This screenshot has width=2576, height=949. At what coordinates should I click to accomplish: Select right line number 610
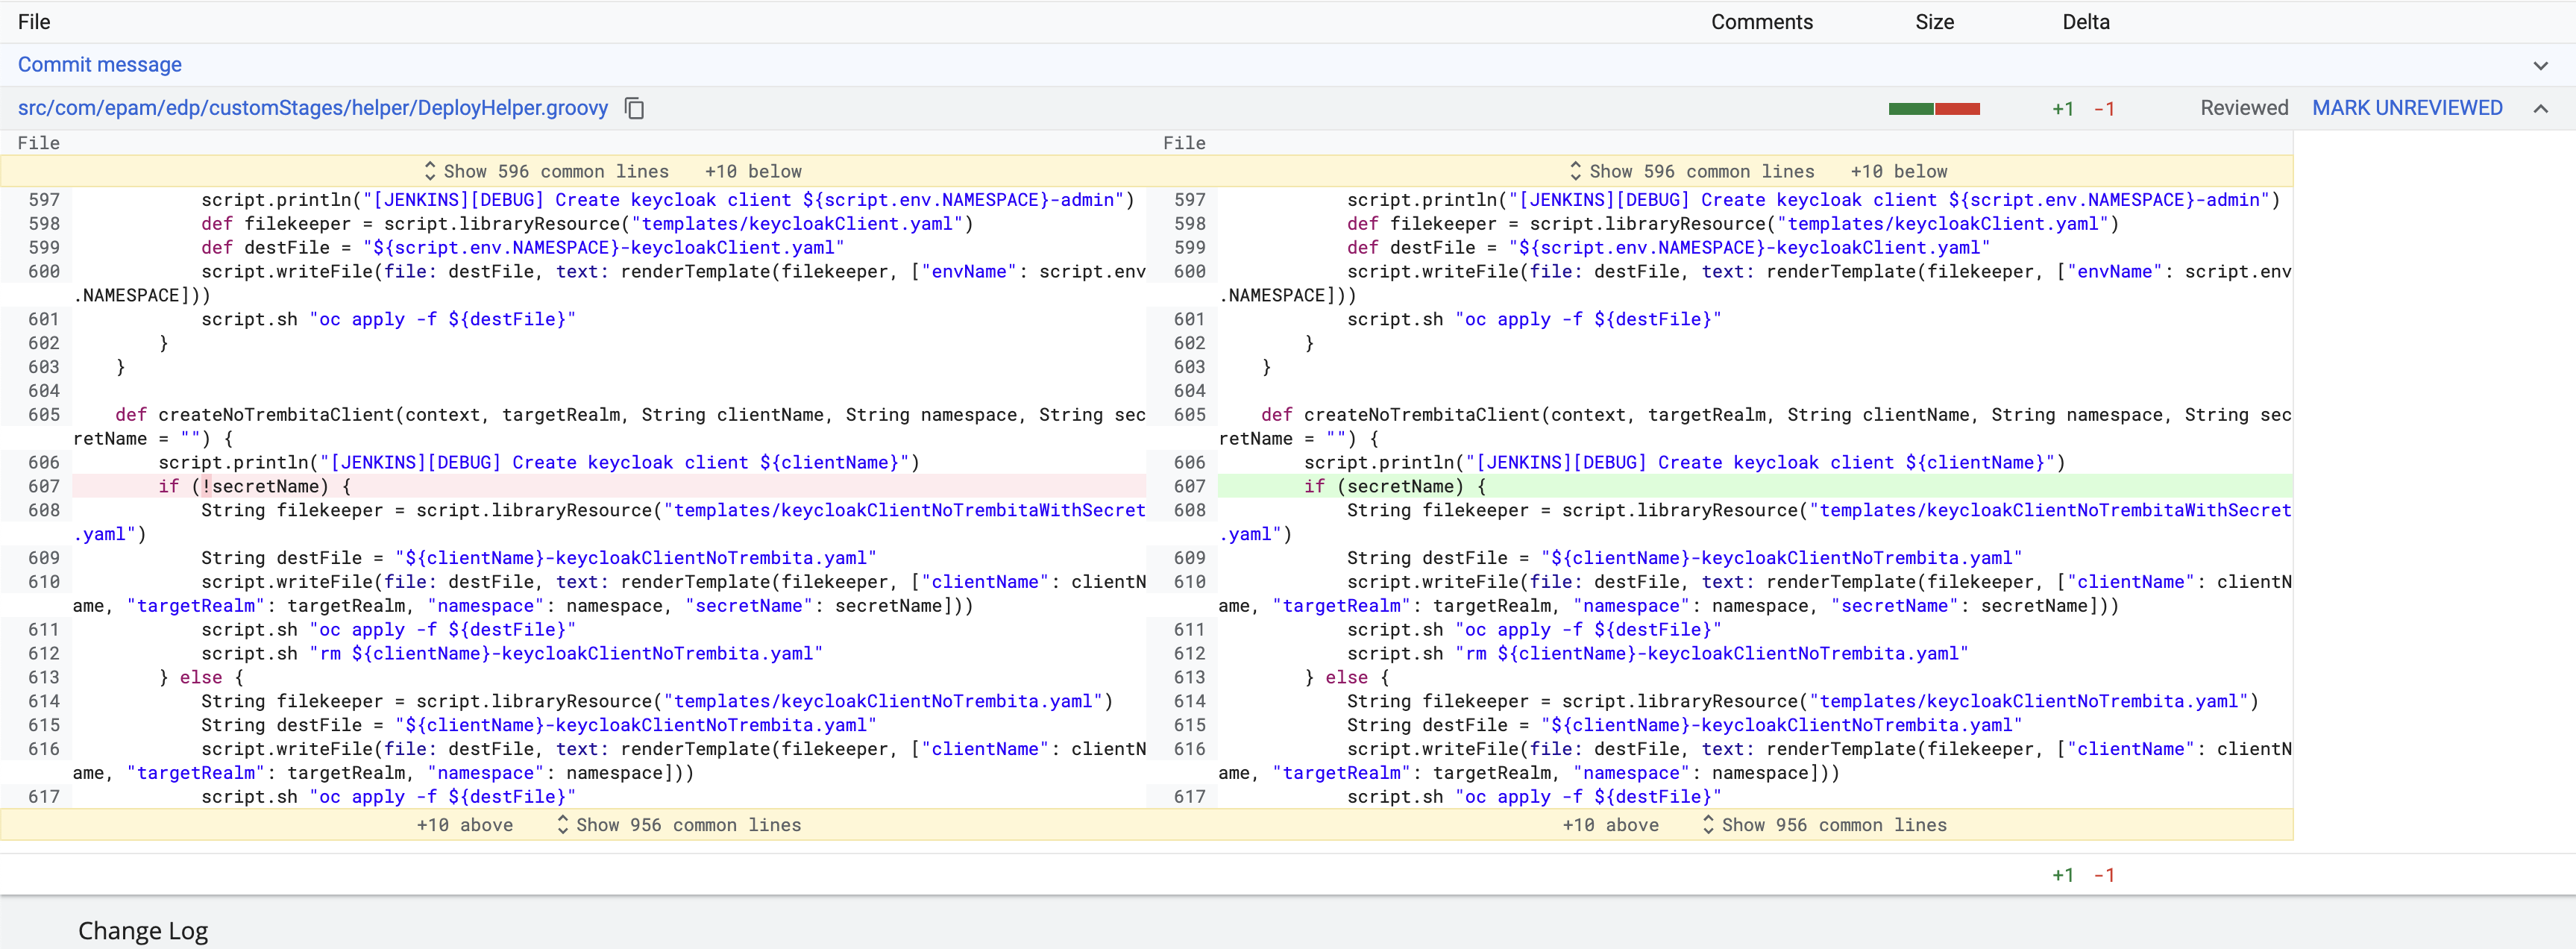[x=1190, y=582]
